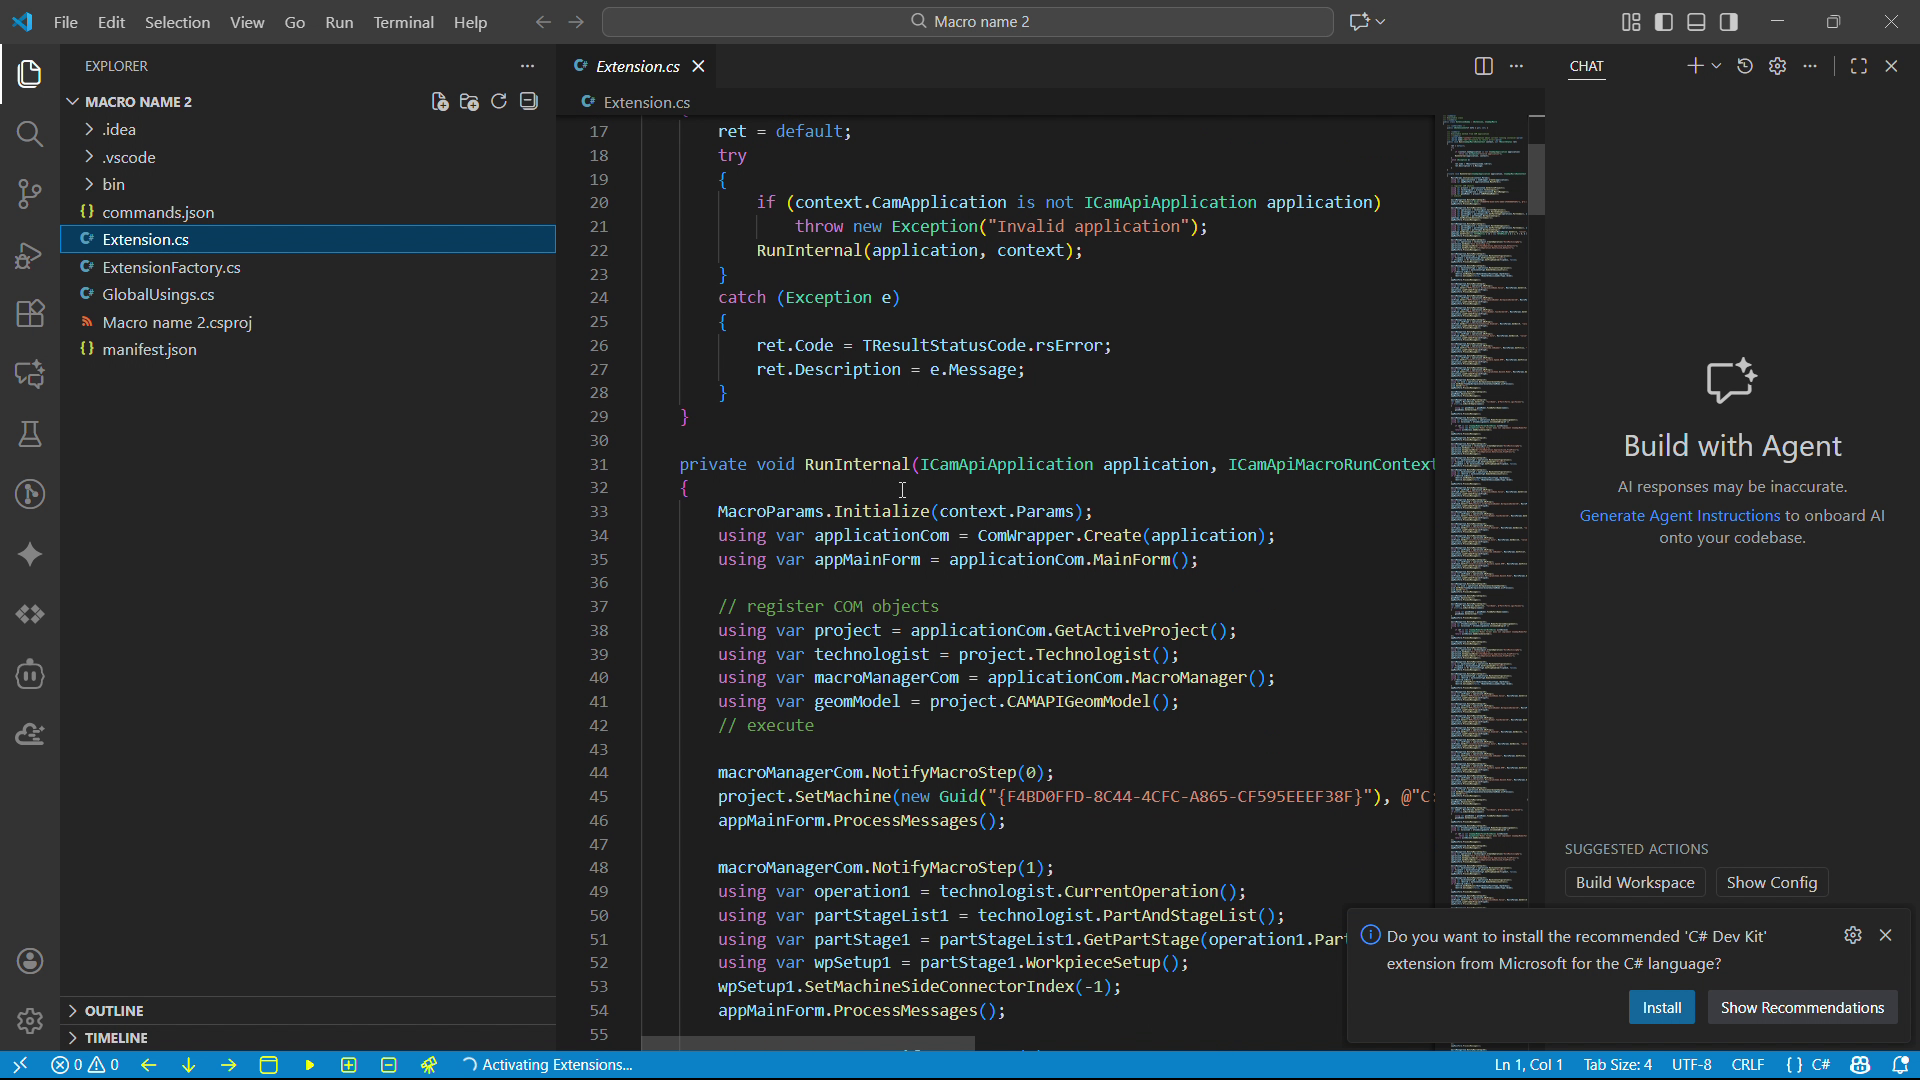This screenshot has width=1920, height=1080.
Task: Open new chat dropdown arrow
Action: 1716,66
